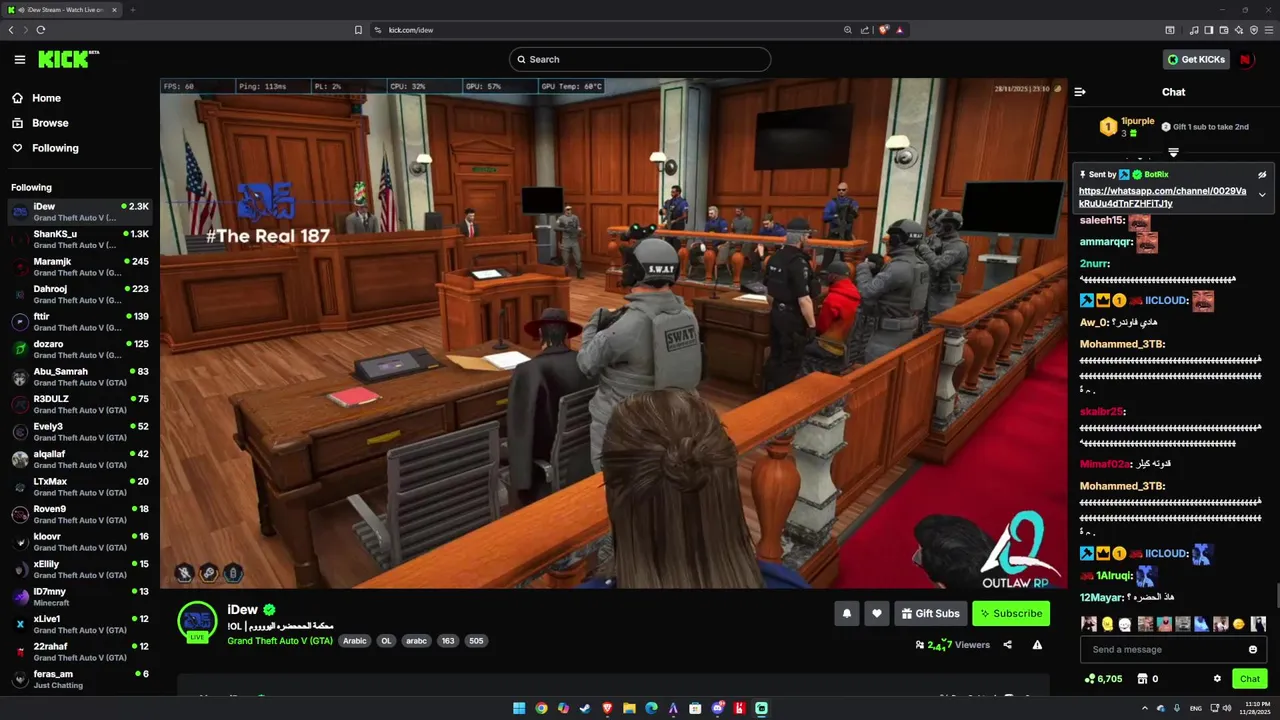
Task: Open the browser sidebar panel
Action: (1209, 30)
